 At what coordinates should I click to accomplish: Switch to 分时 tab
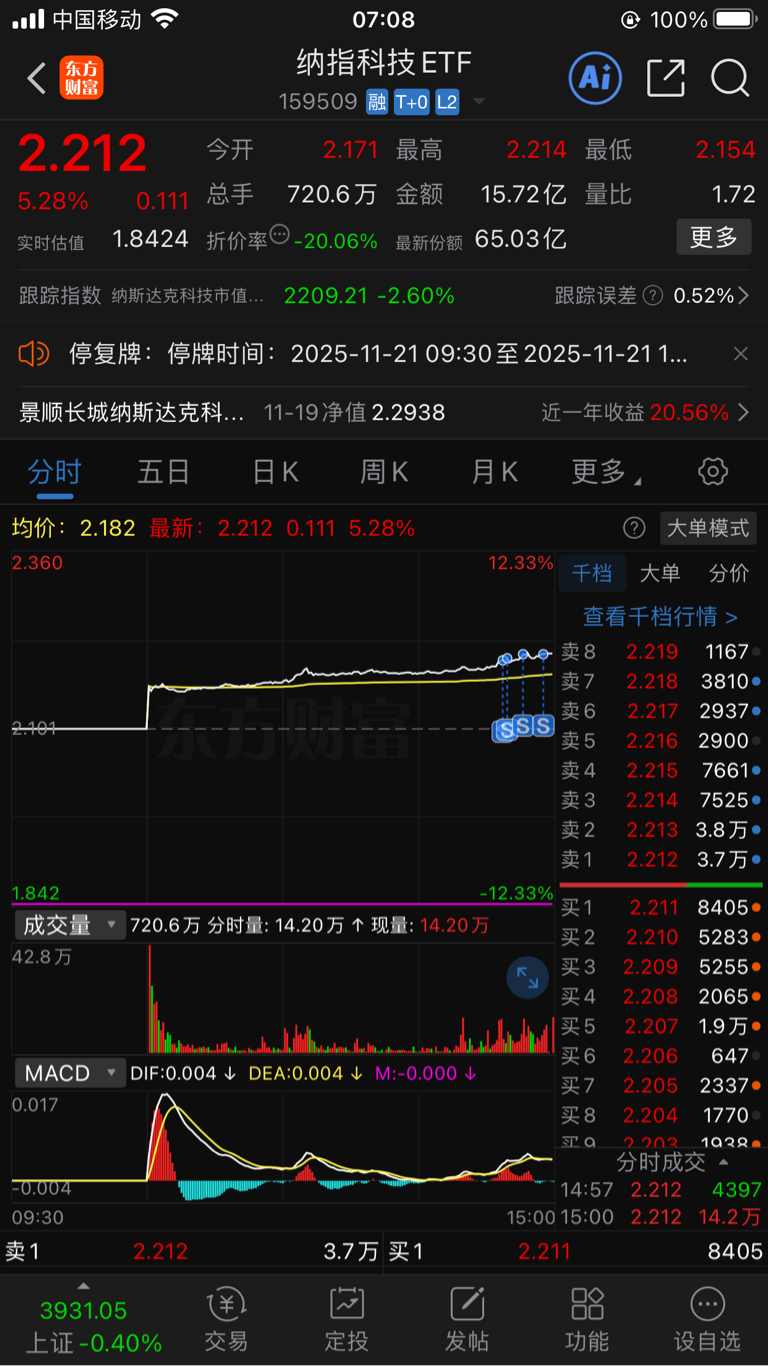tap(54, 472)
